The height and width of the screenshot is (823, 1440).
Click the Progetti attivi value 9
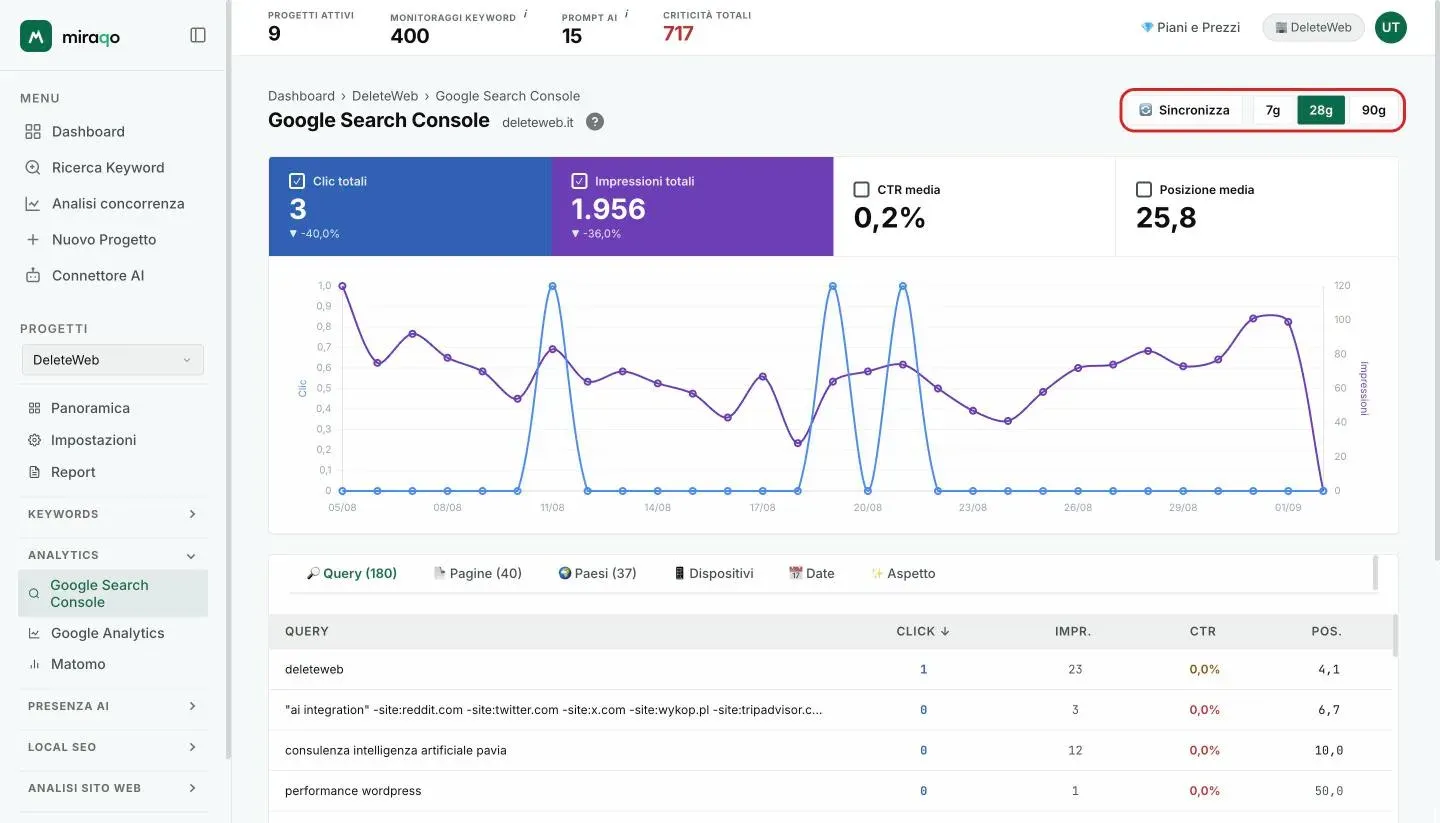[x=274, y=34]
